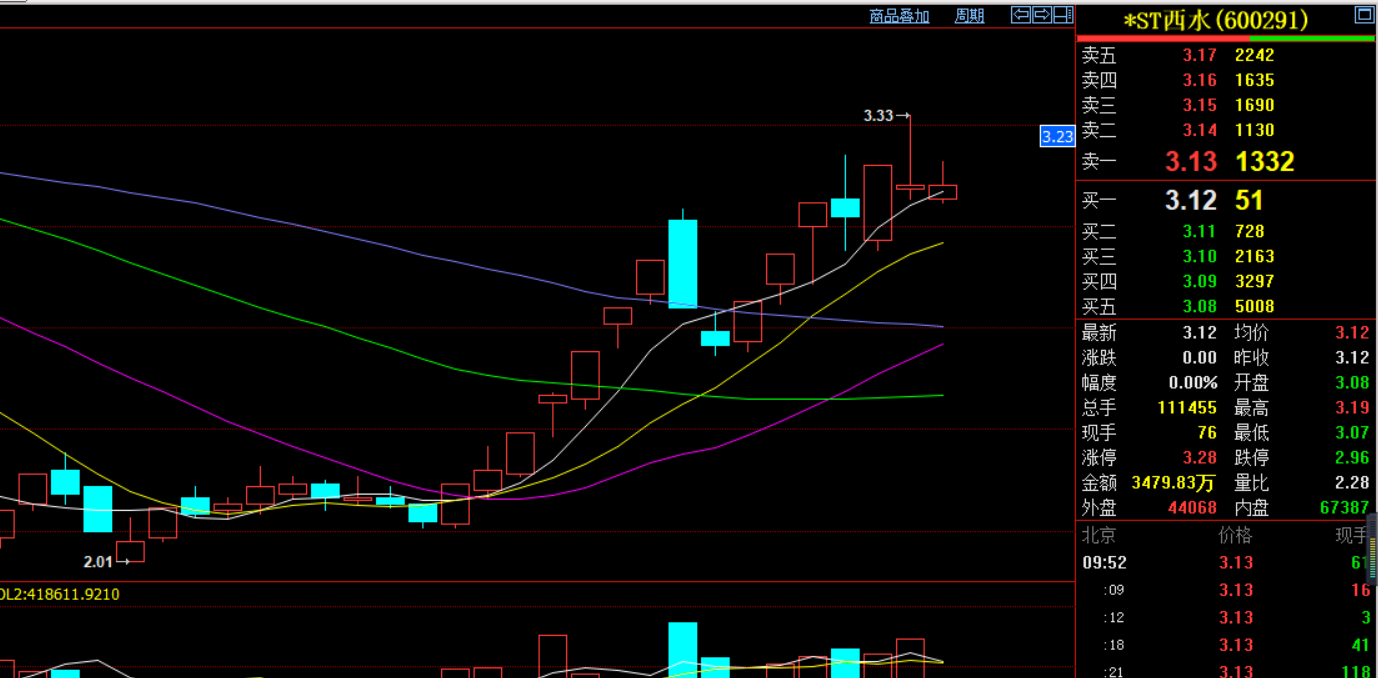
Task: Click the *ST西水 (600291) stock title
Action: click(1215, 20)
